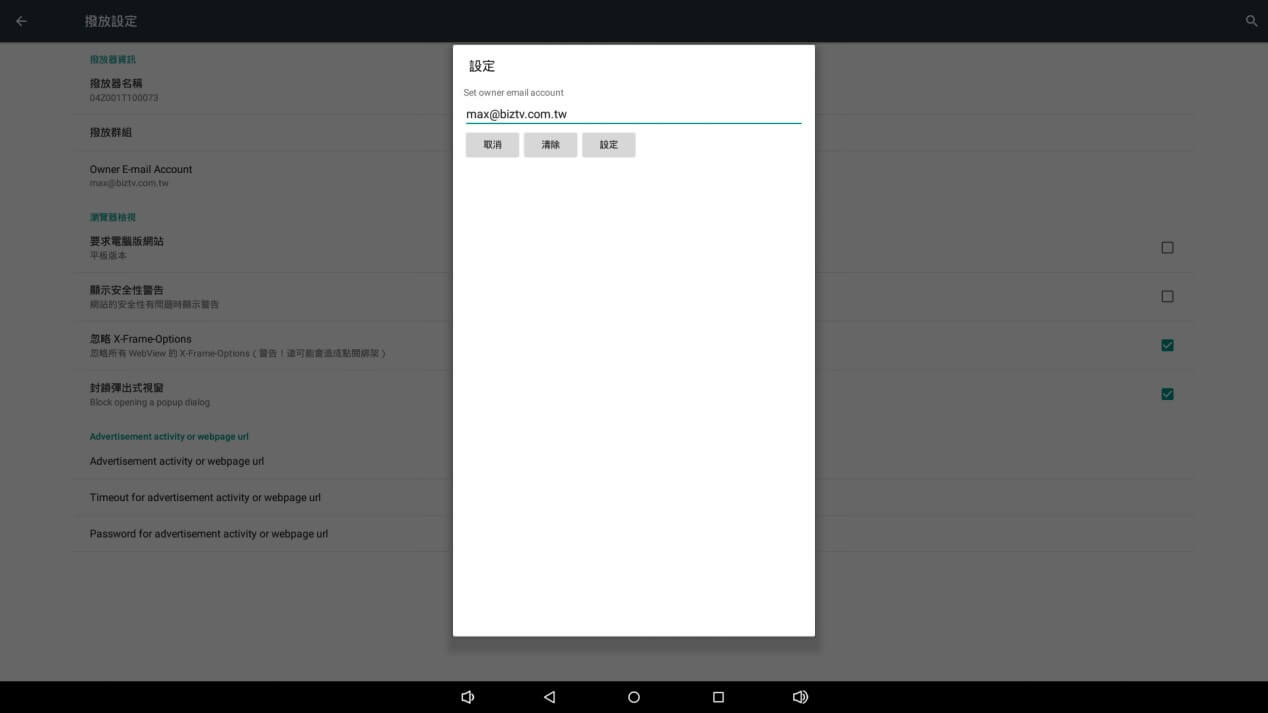Open Password for advertisement activity setting

209,534
